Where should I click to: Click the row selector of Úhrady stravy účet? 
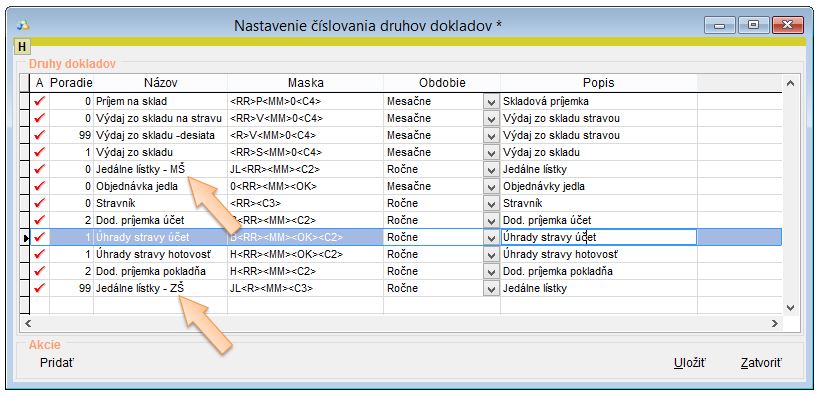tap(25, 237)
